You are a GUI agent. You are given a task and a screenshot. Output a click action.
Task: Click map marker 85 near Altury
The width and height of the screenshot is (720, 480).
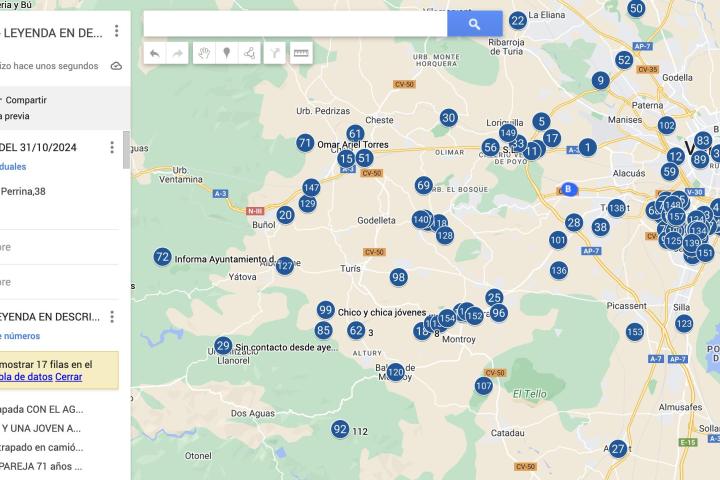pyautogui.click(x=323, y=330)
